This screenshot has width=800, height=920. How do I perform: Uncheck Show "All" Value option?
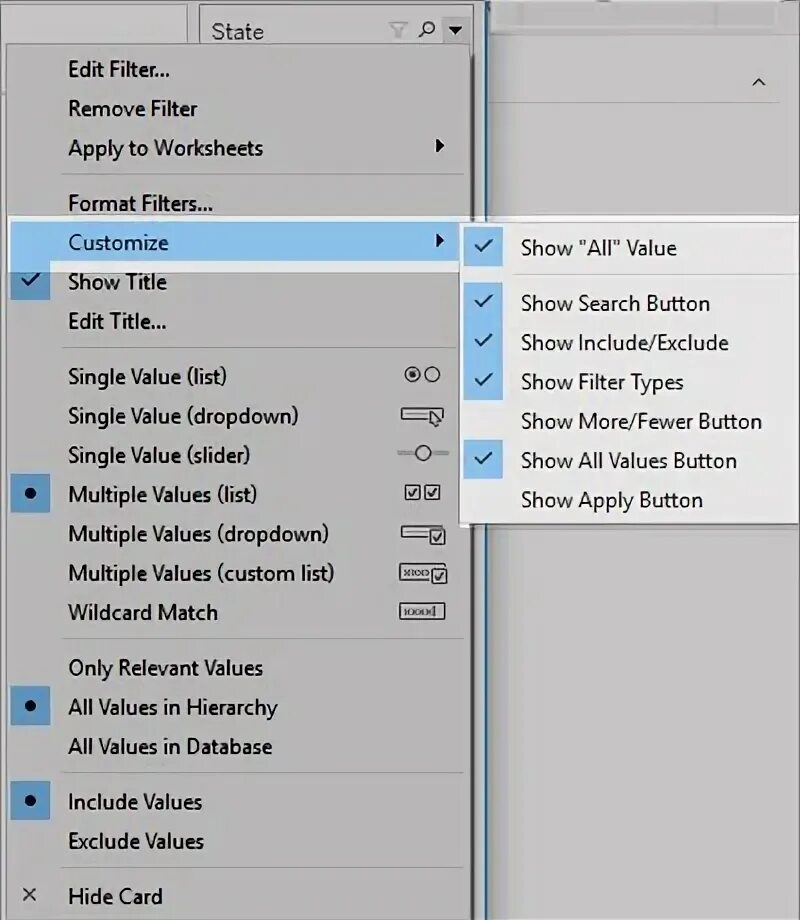(x=598, y=248)
